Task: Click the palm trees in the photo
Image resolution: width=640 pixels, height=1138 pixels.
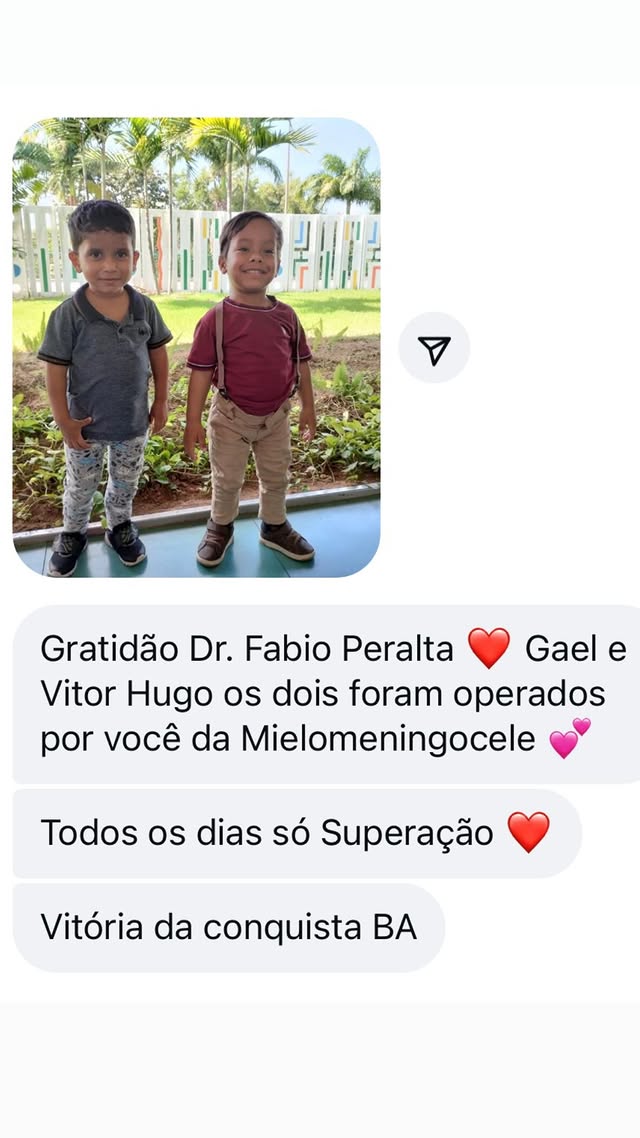Action: 196,161
